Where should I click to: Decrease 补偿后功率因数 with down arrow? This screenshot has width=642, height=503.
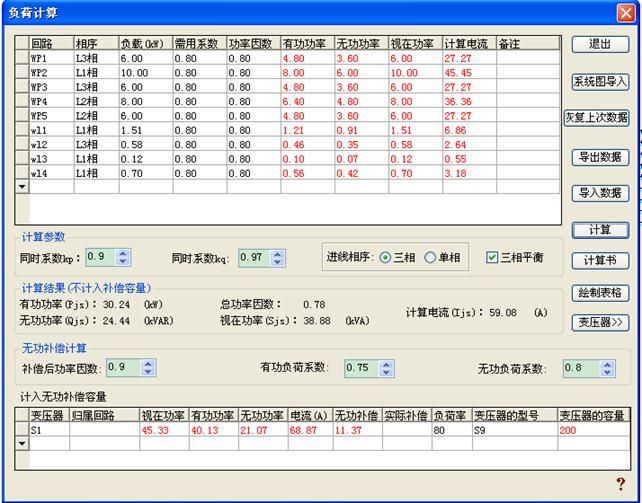click(x=148, y=372)
